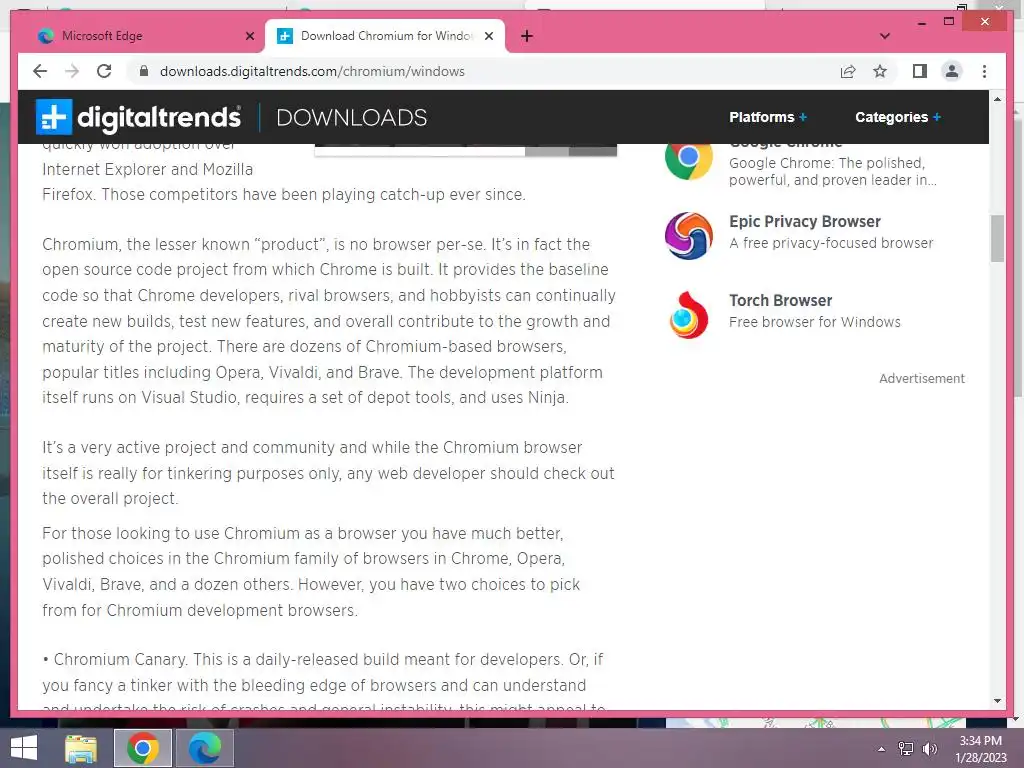The width and height of the screenshot is (1024, 768).
Task: View site information lock icon
Action: (x=144, y=71)
